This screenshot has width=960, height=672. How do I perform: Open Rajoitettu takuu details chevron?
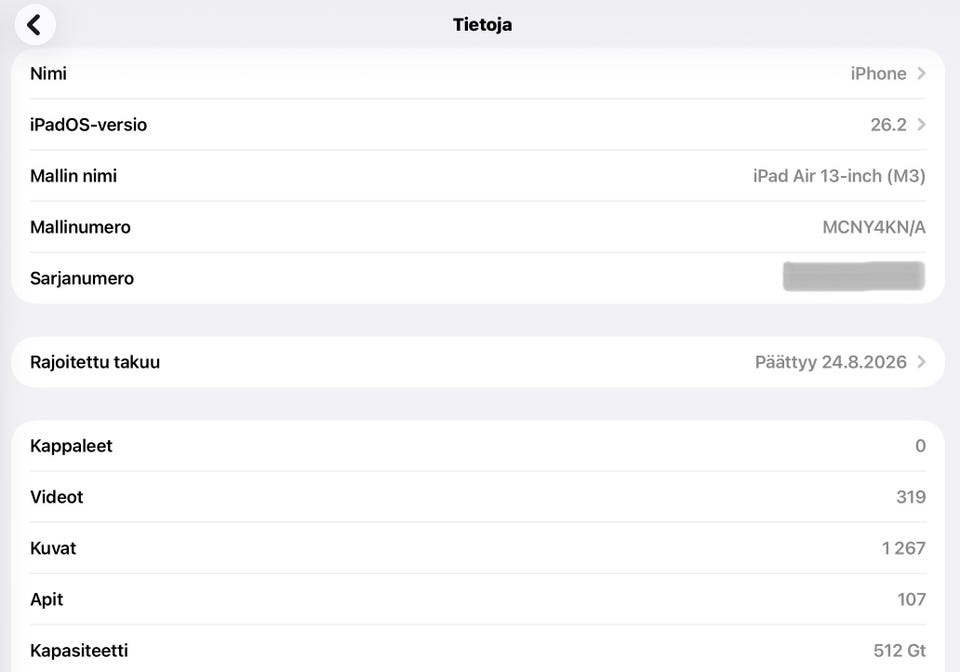click(921, 362)
